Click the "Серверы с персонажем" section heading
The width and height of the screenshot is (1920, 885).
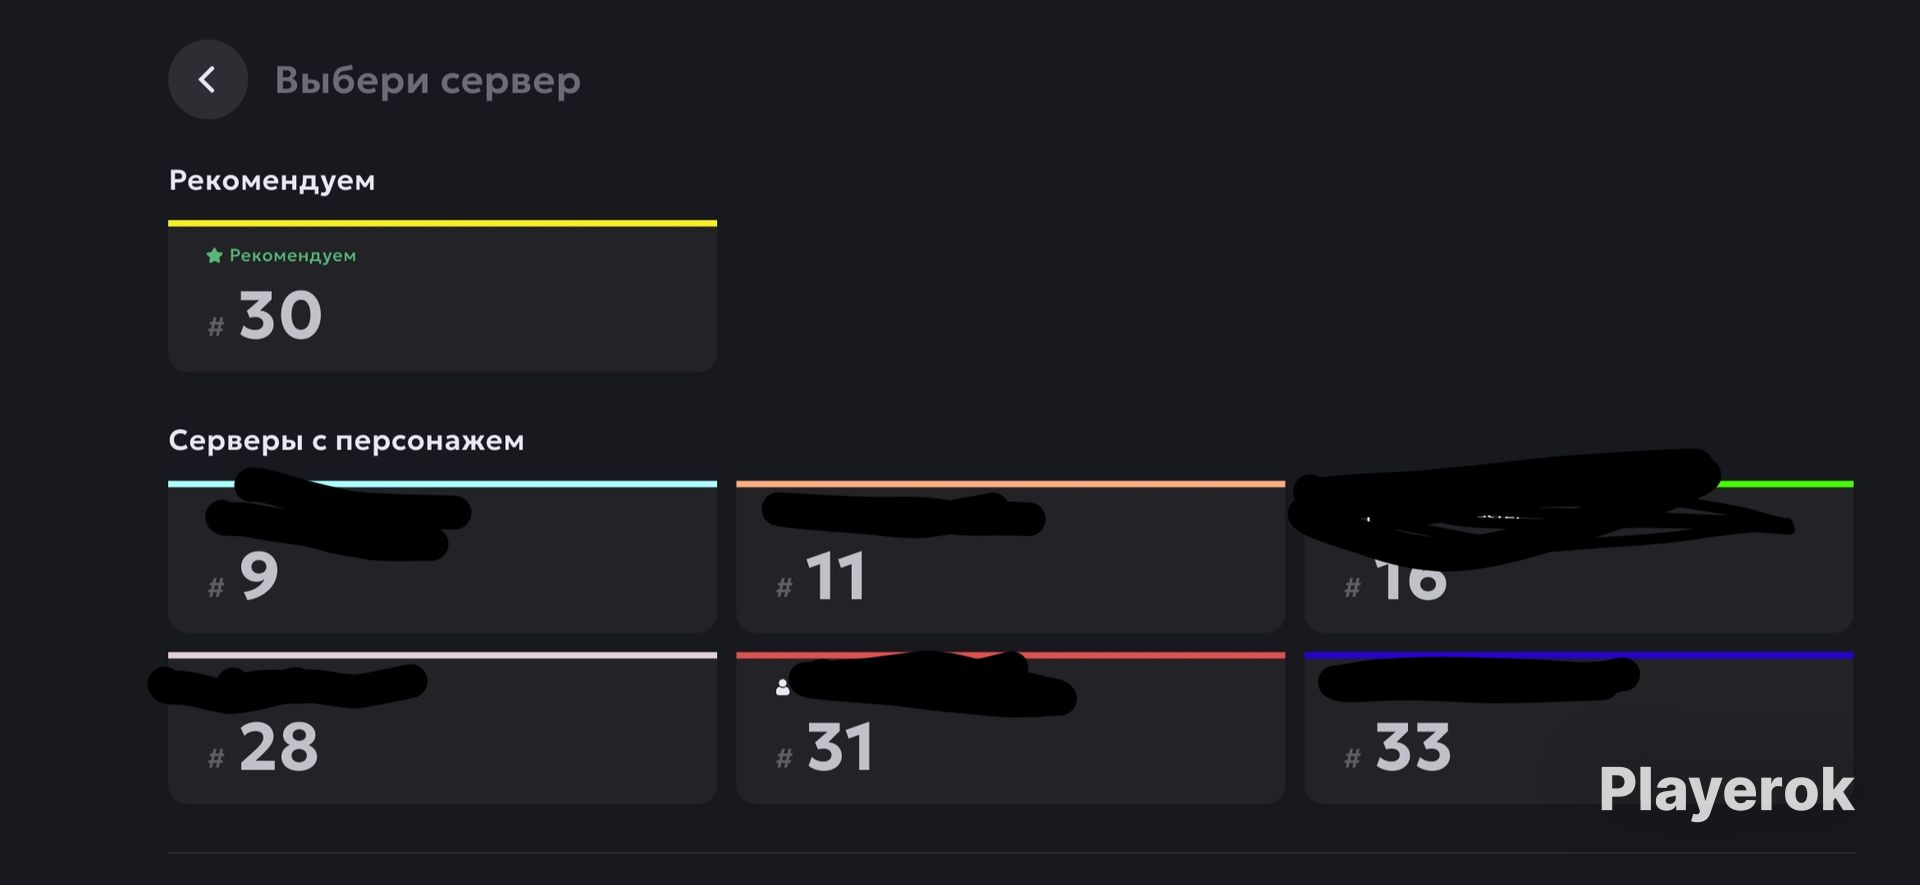346,440
